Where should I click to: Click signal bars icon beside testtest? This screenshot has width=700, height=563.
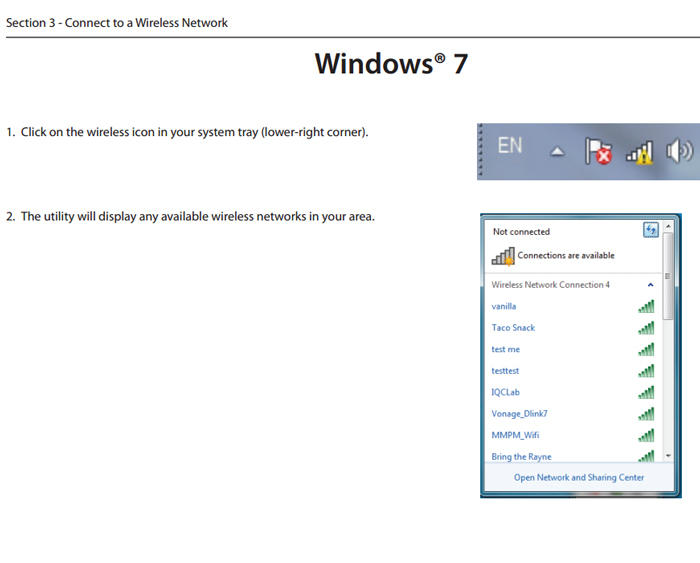(x=646, y=371)
